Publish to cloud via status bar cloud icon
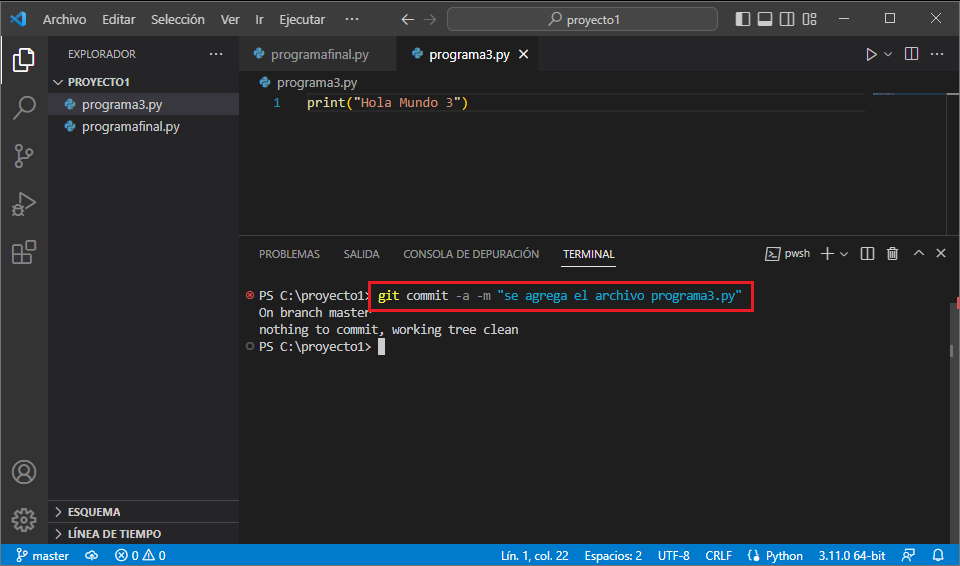The height and width of the screenshot is (566, 960). (91, 556)
